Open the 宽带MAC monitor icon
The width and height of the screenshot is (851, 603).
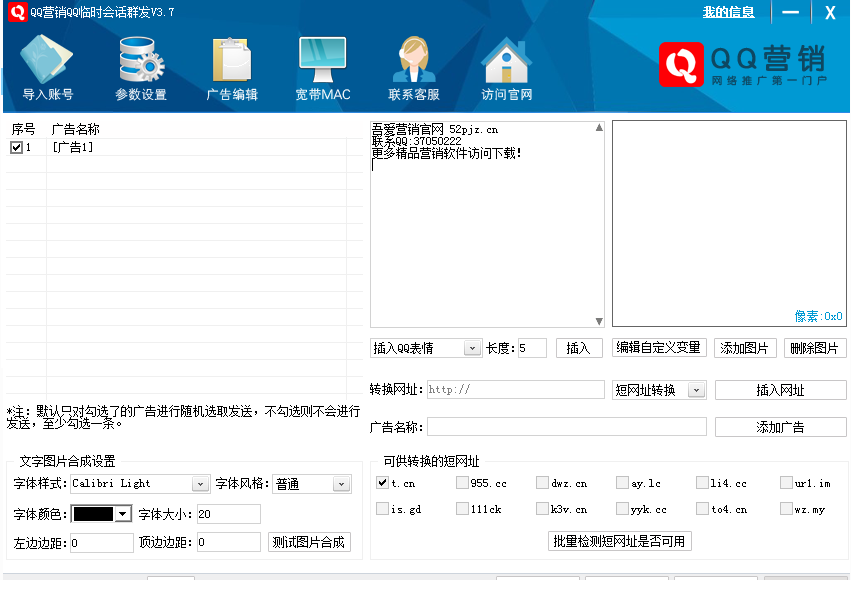click(322, 67)
